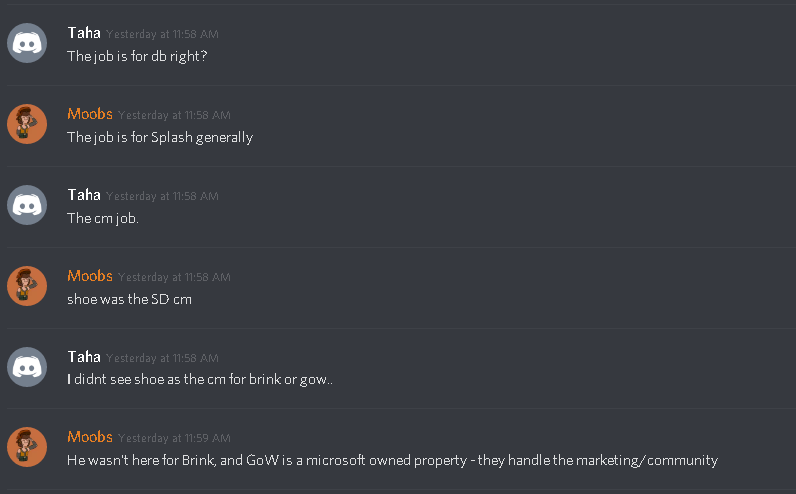
Task: Click the timestamp on Taha's first message
Action: click(x=162, y=35)
